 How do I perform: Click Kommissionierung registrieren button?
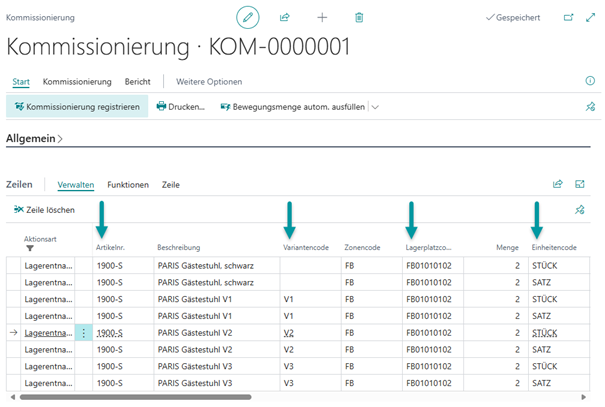[x=77, y=107]
